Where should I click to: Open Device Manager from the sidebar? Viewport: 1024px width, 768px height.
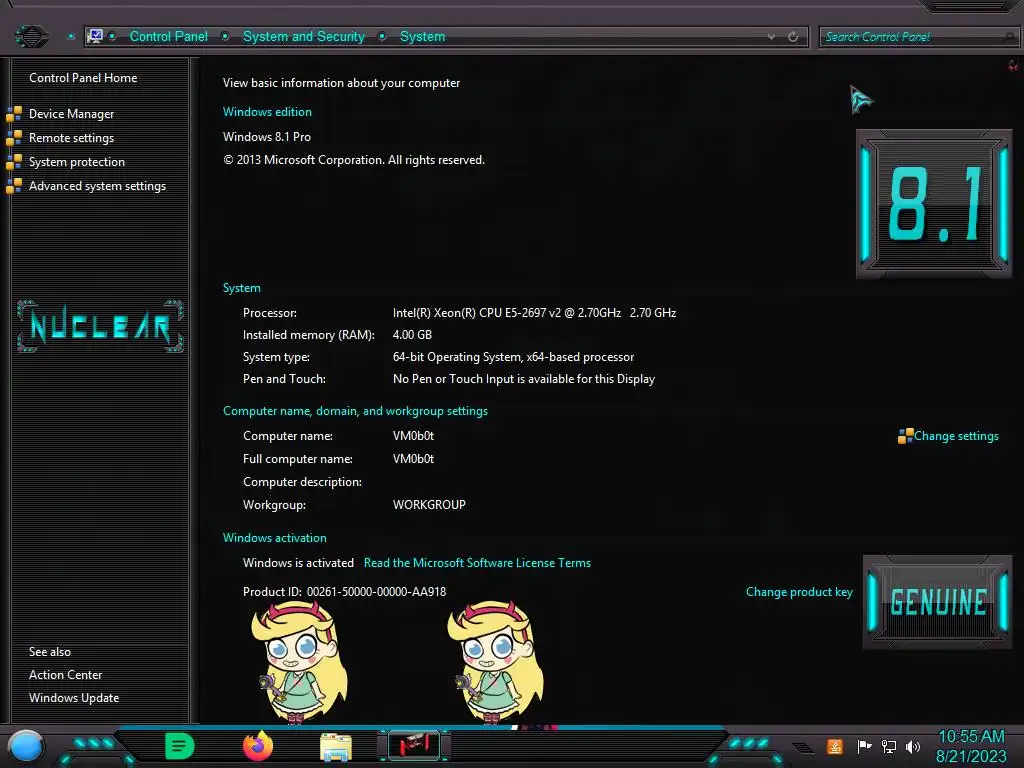[71, 114]
